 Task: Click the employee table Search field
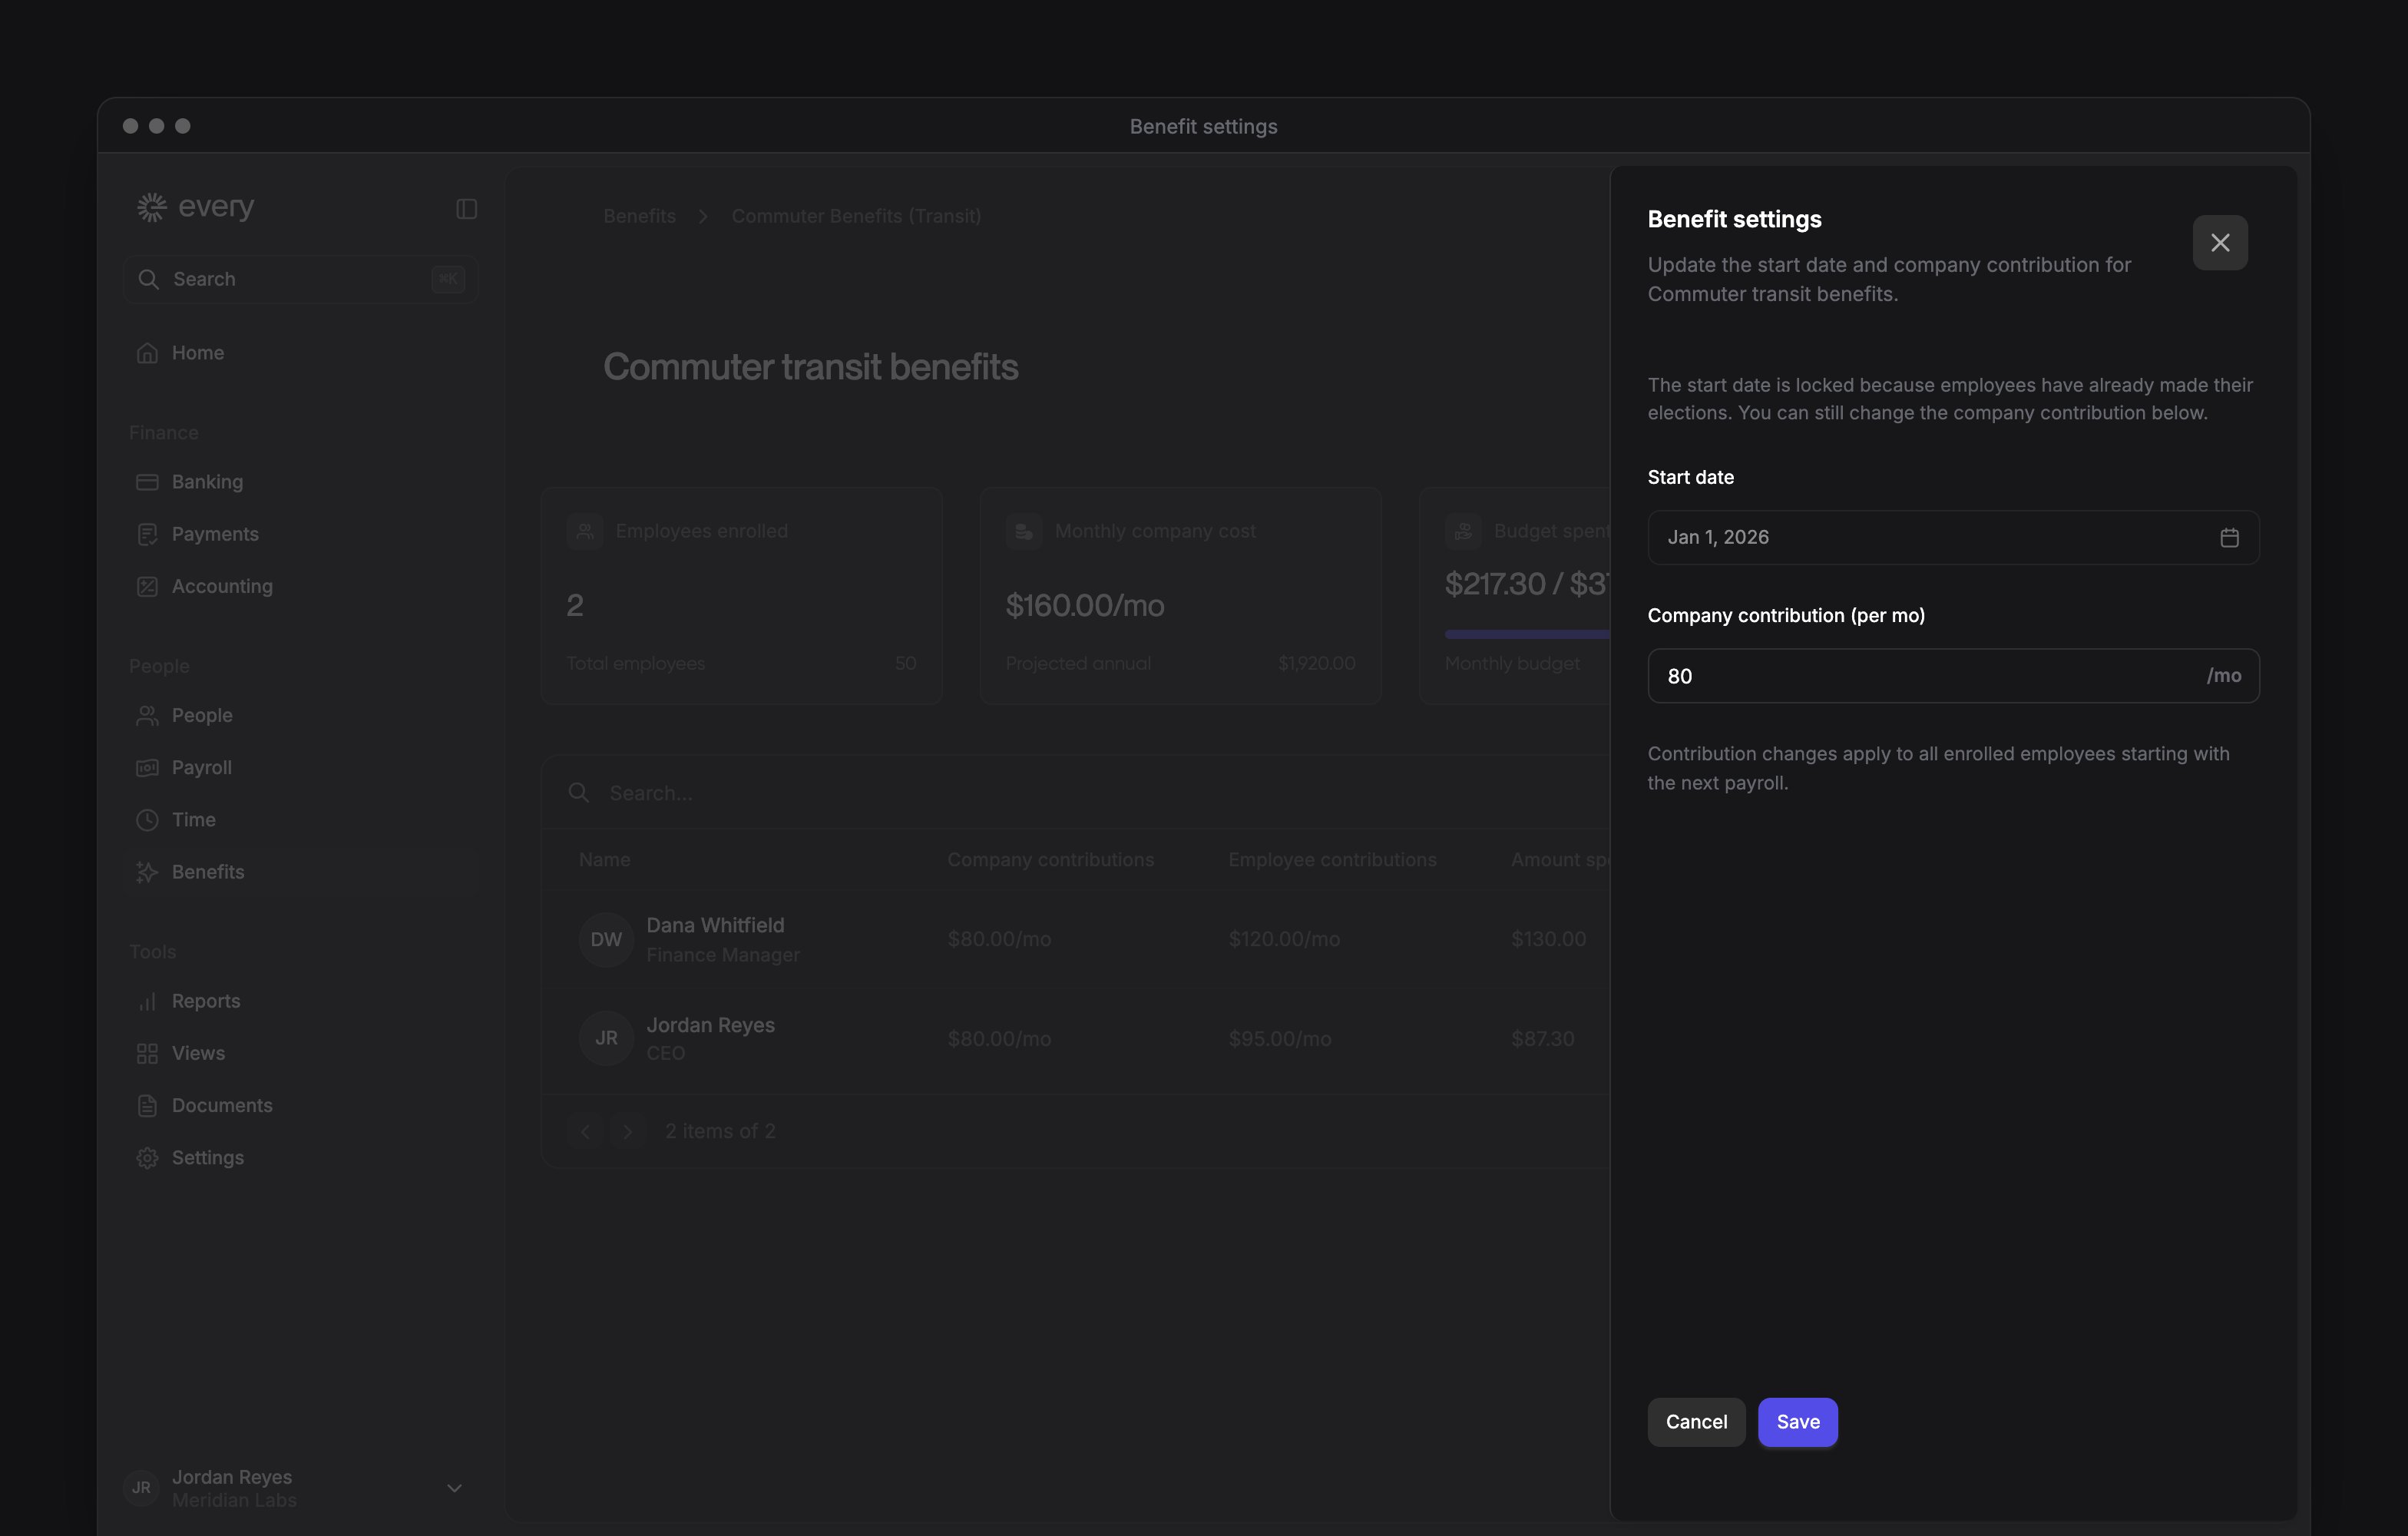pos(1075,793)
